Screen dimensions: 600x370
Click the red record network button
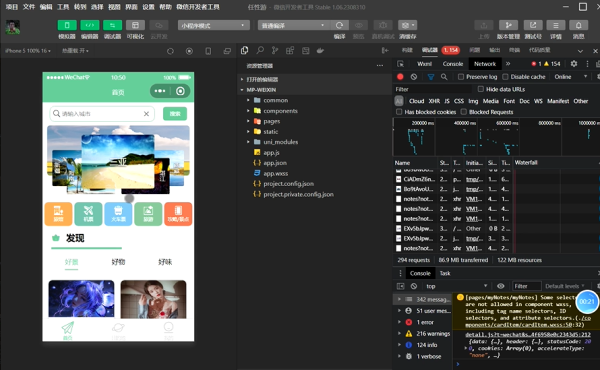coord(400,77)
